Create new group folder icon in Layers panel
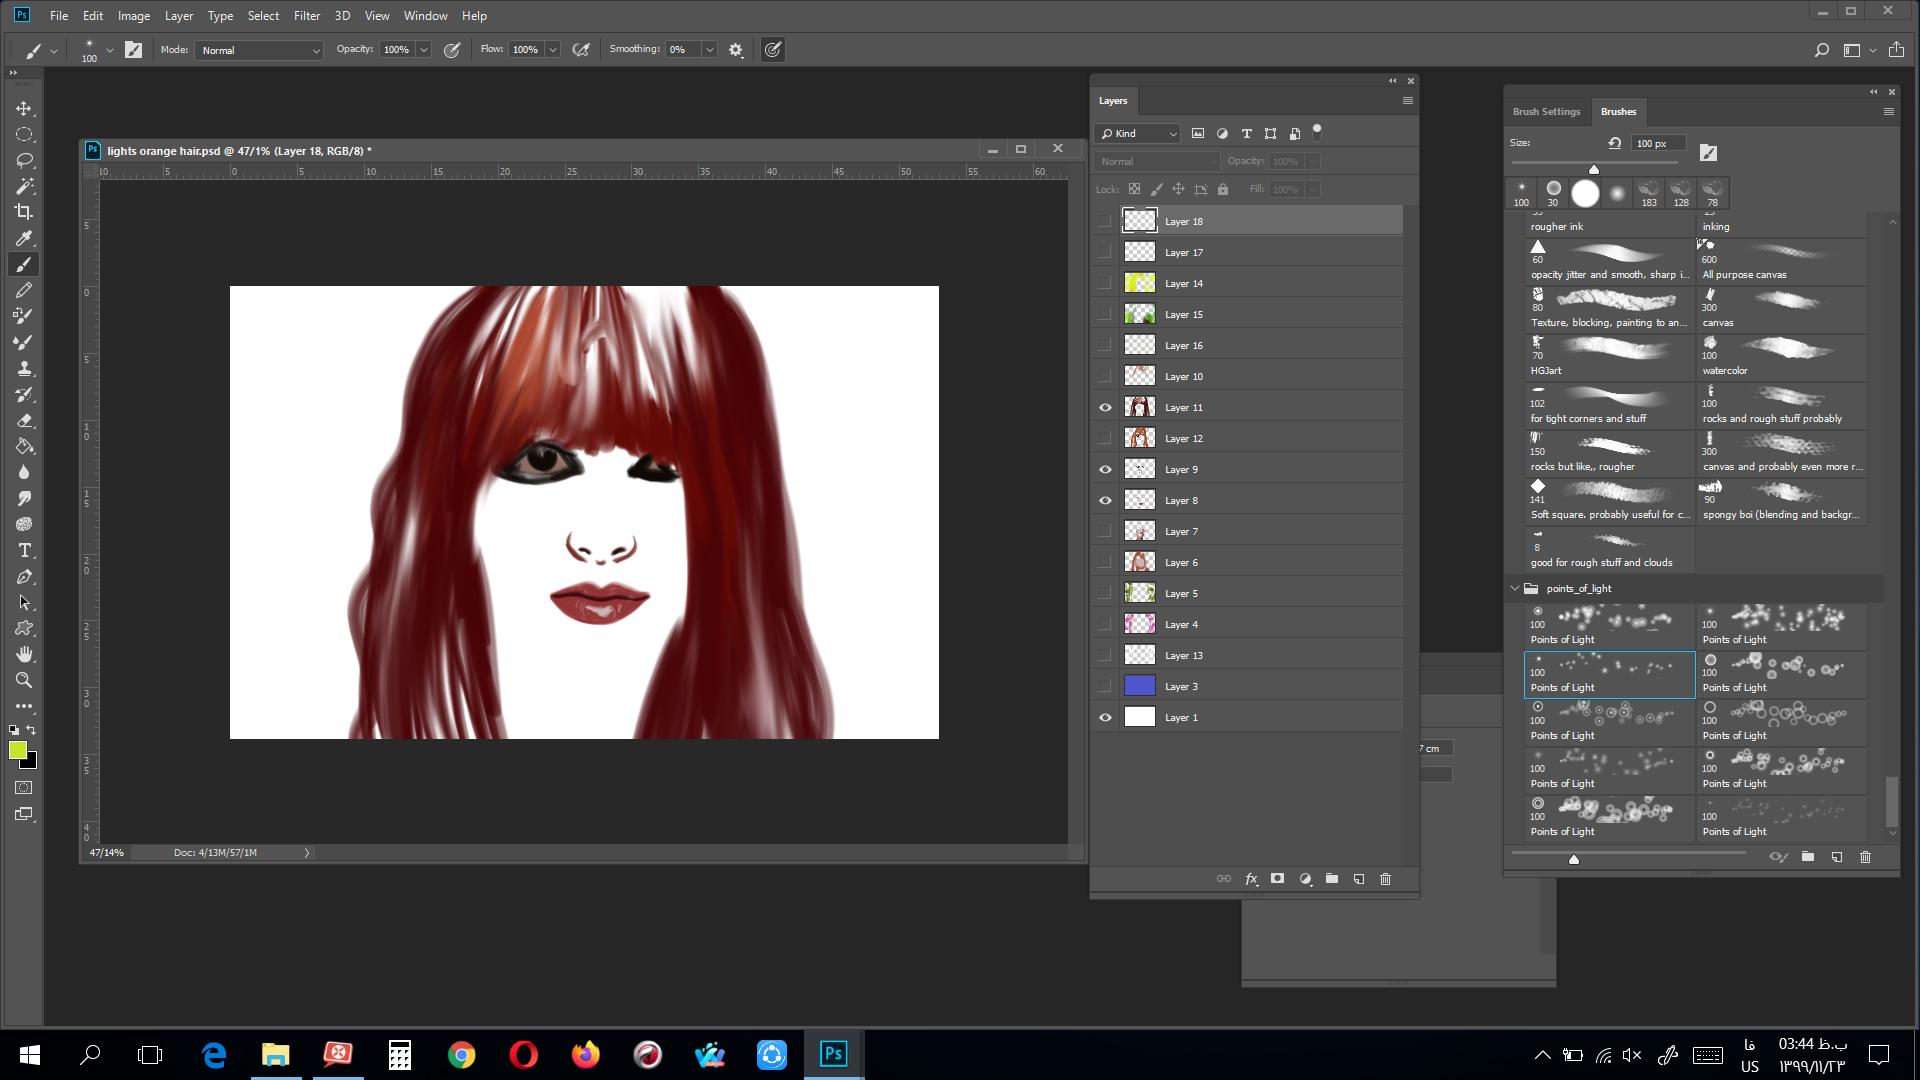Screen dimensions: 1920x1080 1331,879
